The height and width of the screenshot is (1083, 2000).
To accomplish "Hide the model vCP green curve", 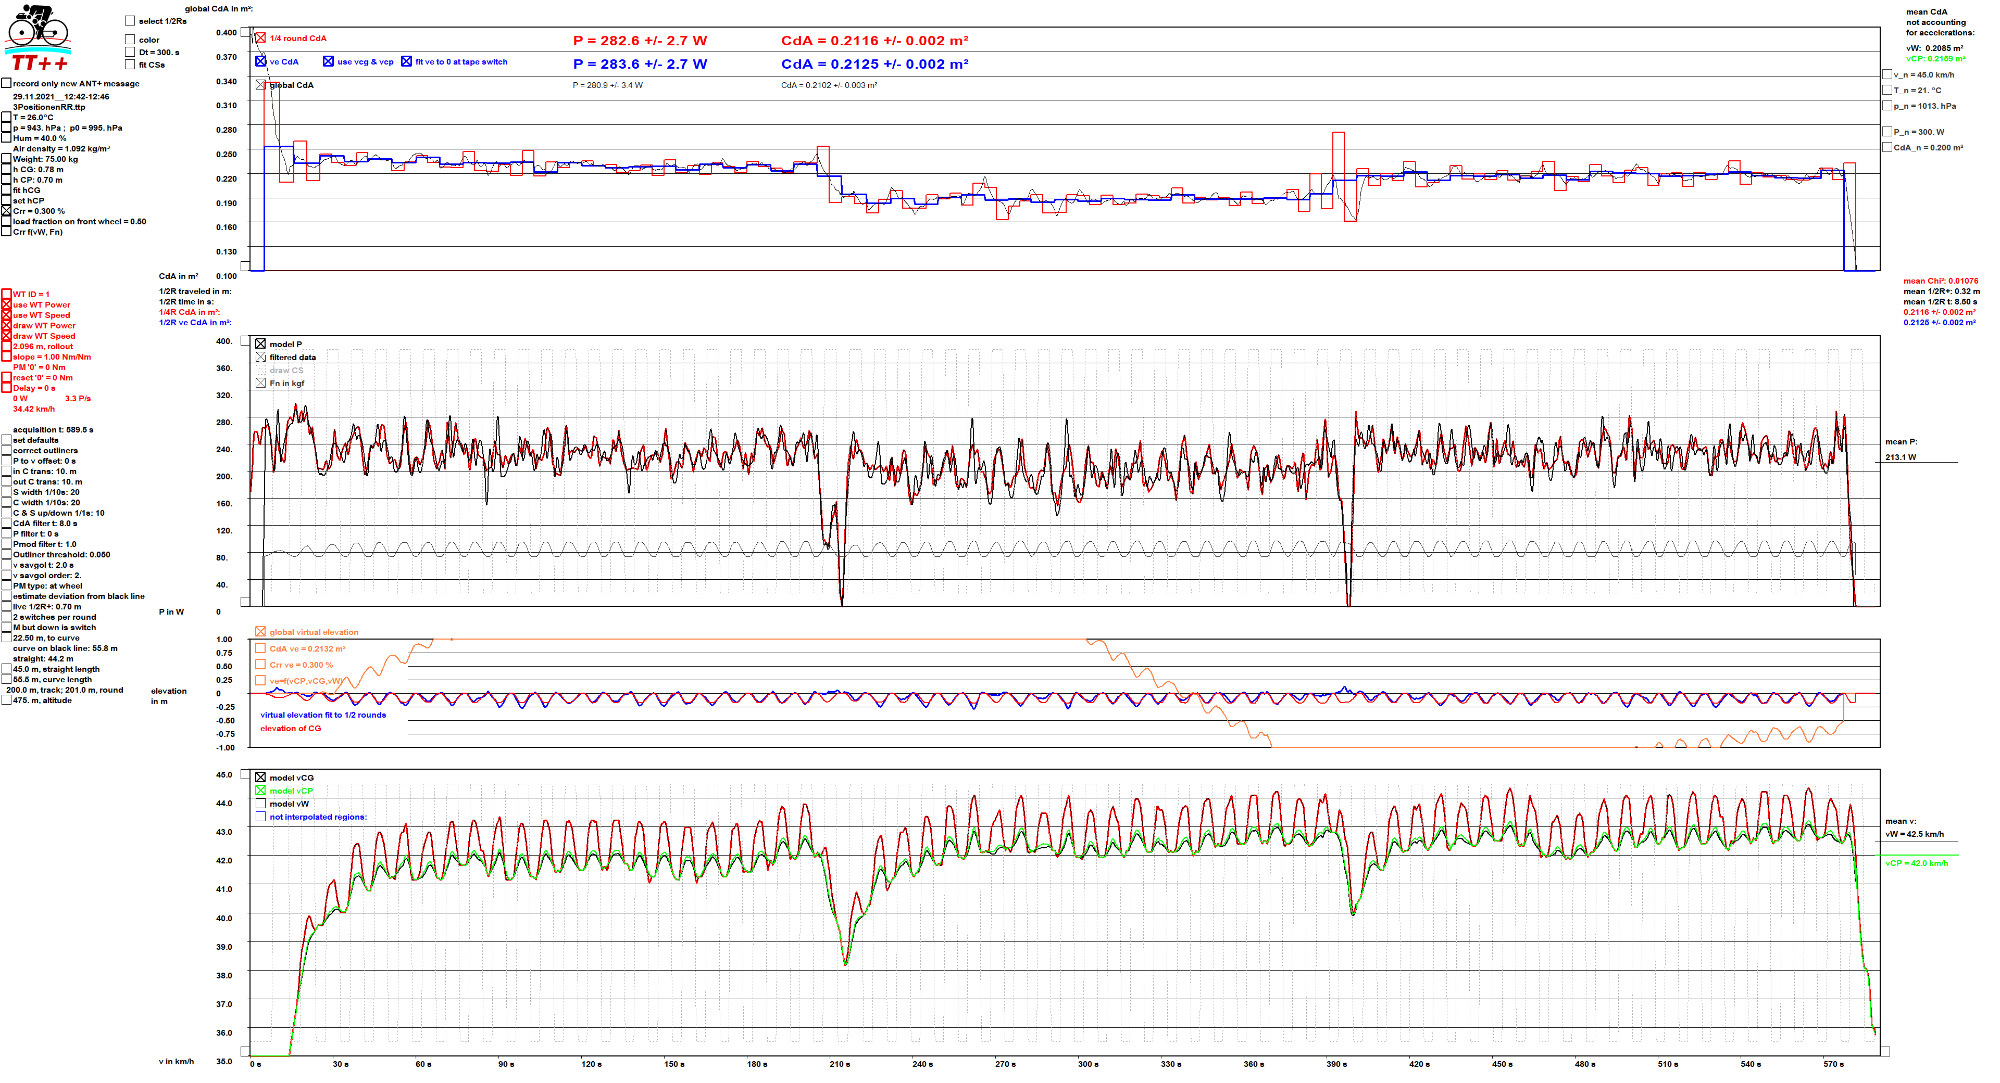I will click(261, 791).
